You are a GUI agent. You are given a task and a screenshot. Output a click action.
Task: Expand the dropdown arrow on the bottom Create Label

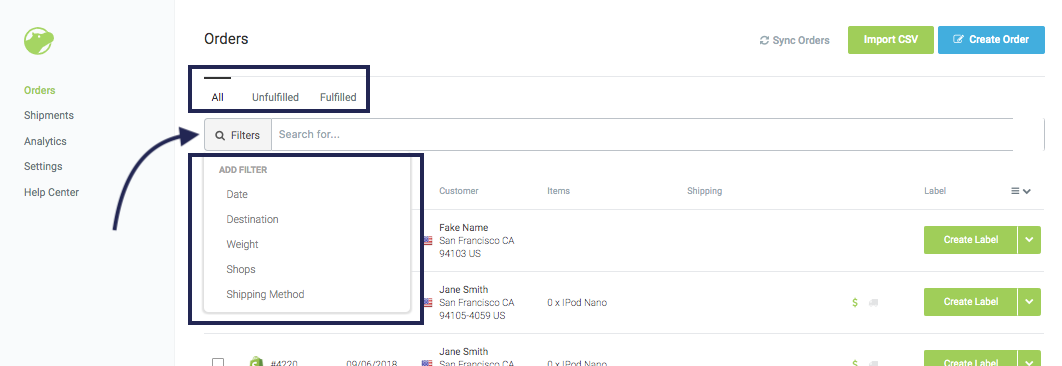click(x=1029, y=359)
